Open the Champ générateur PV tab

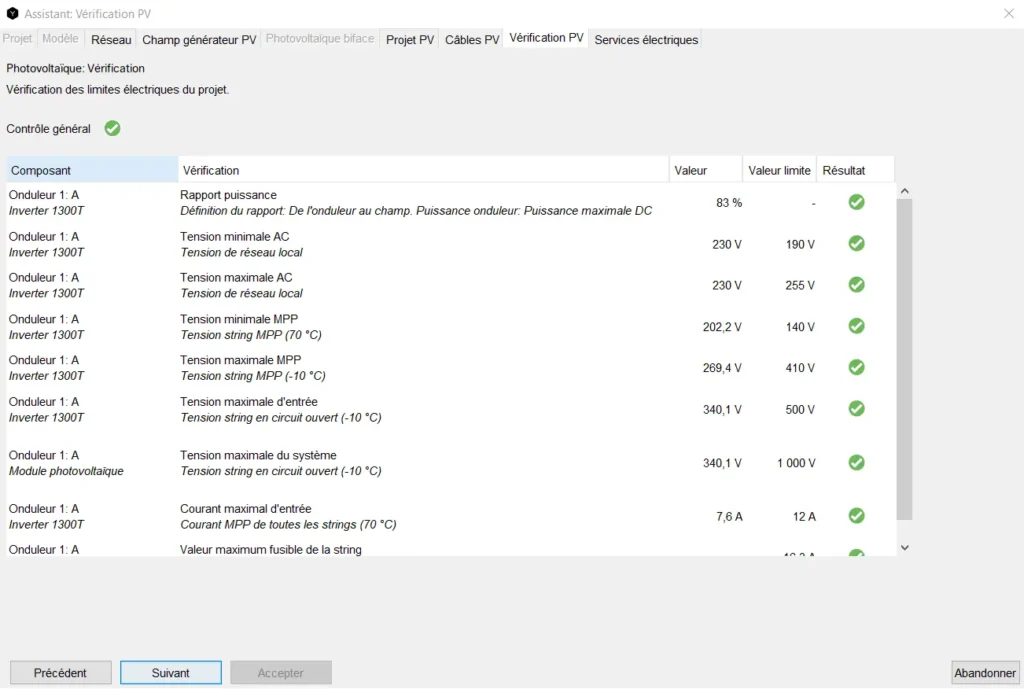tap(199, 40)
